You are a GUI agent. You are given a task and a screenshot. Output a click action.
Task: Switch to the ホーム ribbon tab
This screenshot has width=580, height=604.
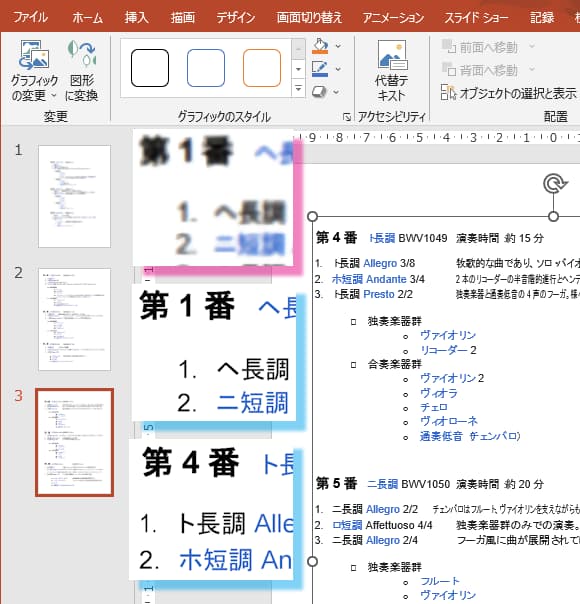(x=87, y=17)
